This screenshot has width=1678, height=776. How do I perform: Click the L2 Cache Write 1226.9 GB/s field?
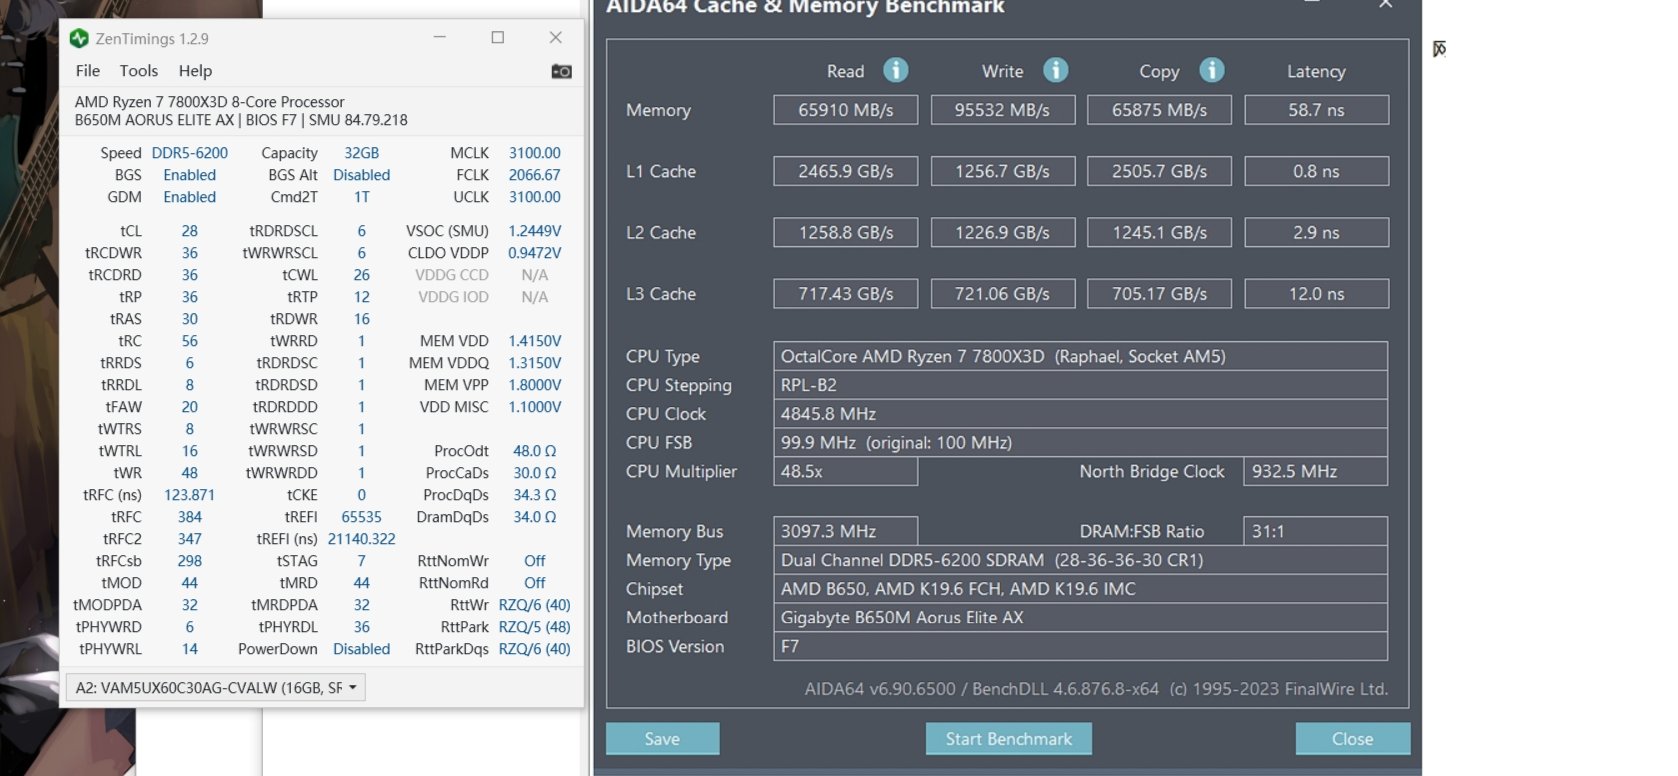pos(1002,232)
